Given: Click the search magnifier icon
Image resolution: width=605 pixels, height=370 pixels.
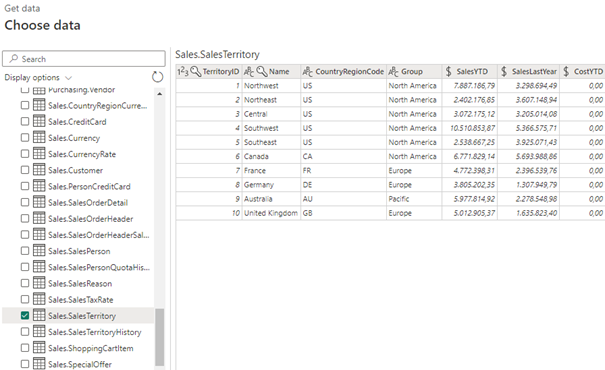Looking at the screenshot, I should pyautogui.click(x=14, y=59).
